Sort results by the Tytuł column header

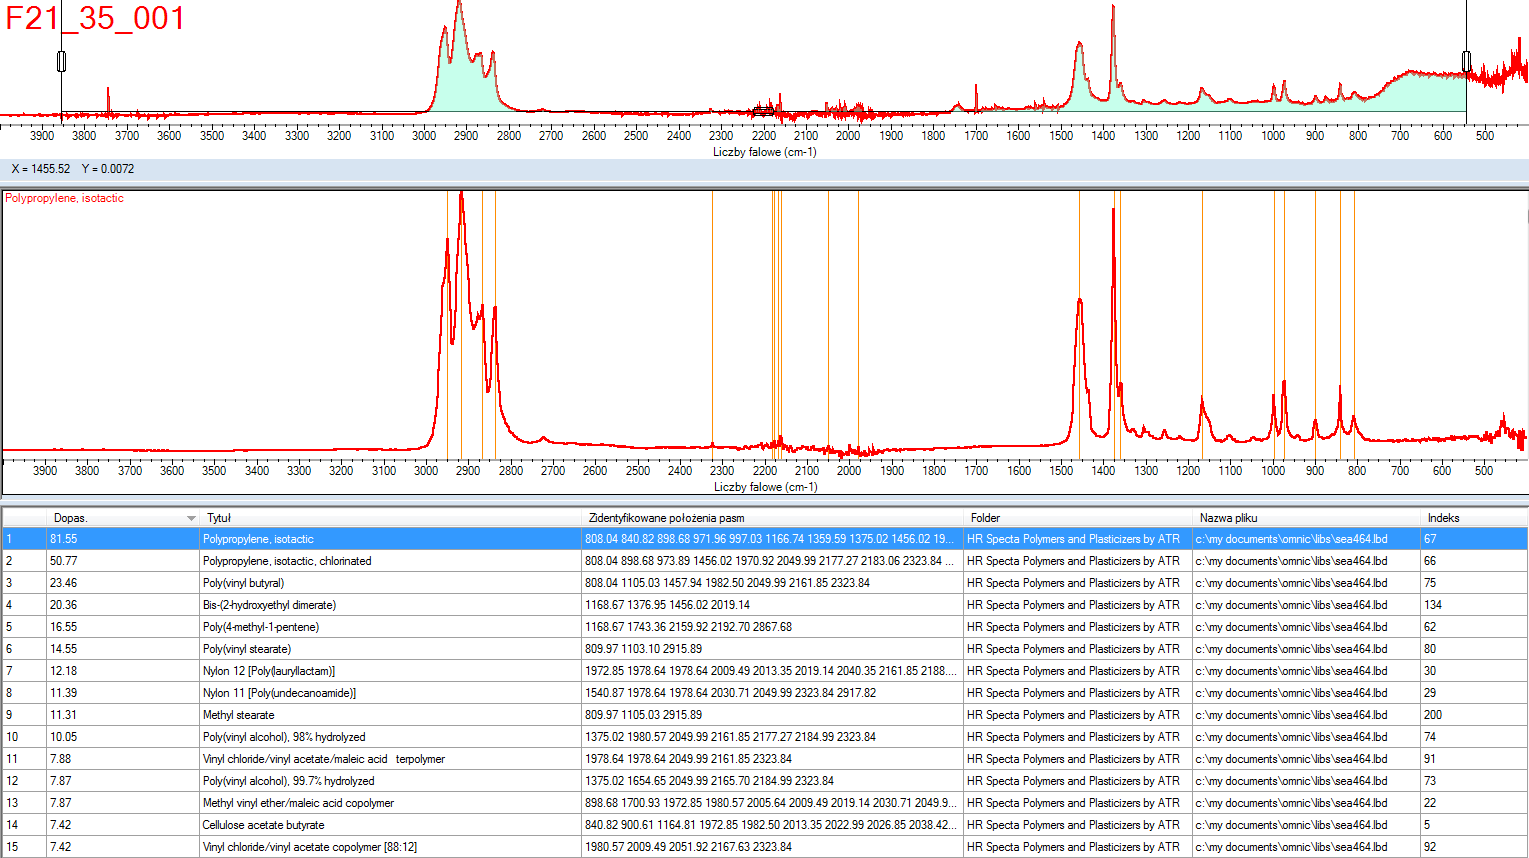[219, 518]
